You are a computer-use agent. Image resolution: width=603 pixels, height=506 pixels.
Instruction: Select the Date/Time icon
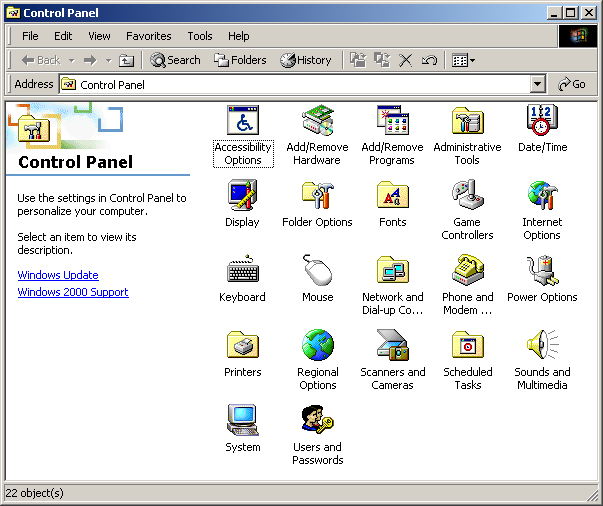pyautogui.click(x=542, y=120)
